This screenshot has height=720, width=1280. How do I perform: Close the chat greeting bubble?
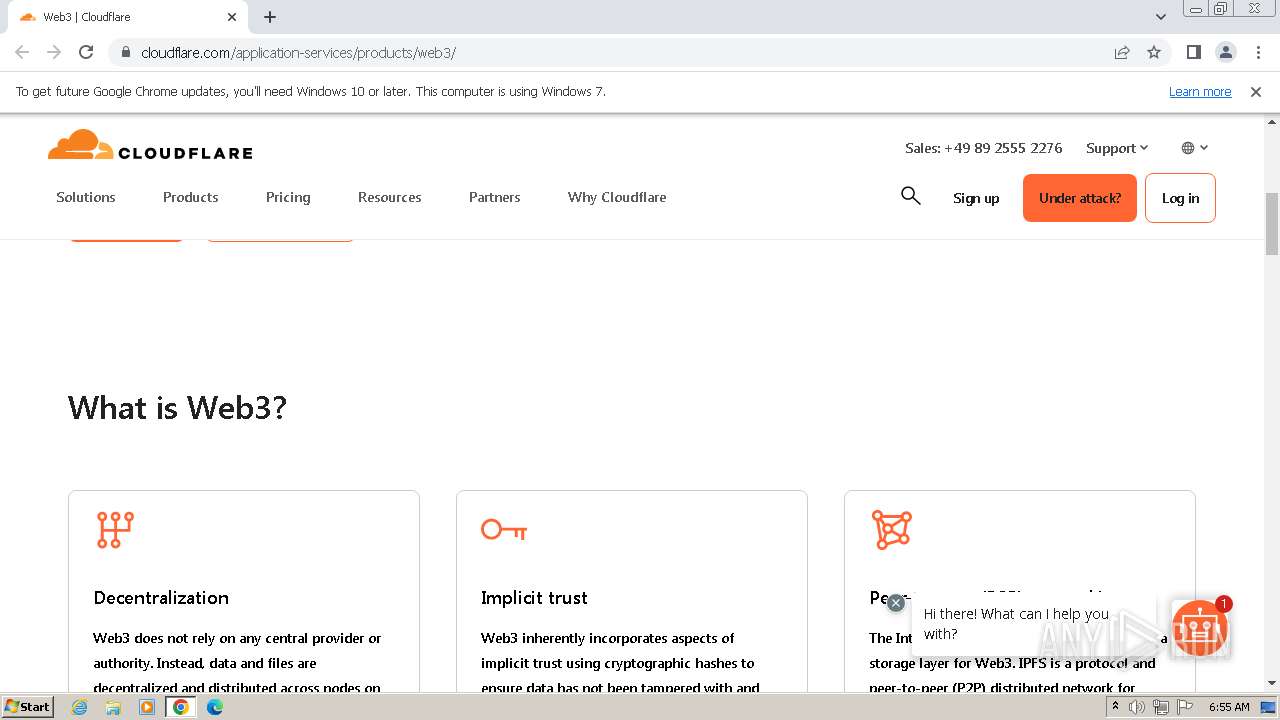point(896,603)
